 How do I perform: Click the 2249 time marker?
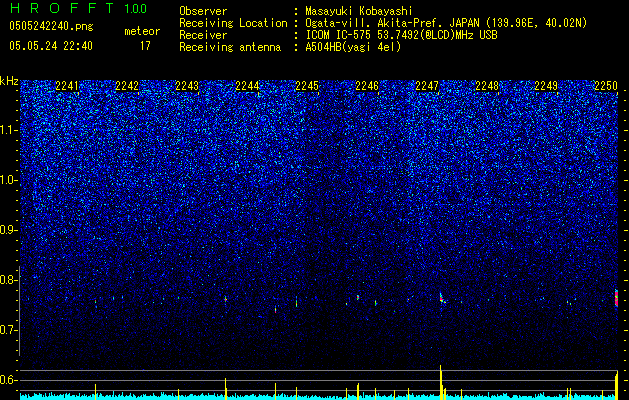pos(546,85)
